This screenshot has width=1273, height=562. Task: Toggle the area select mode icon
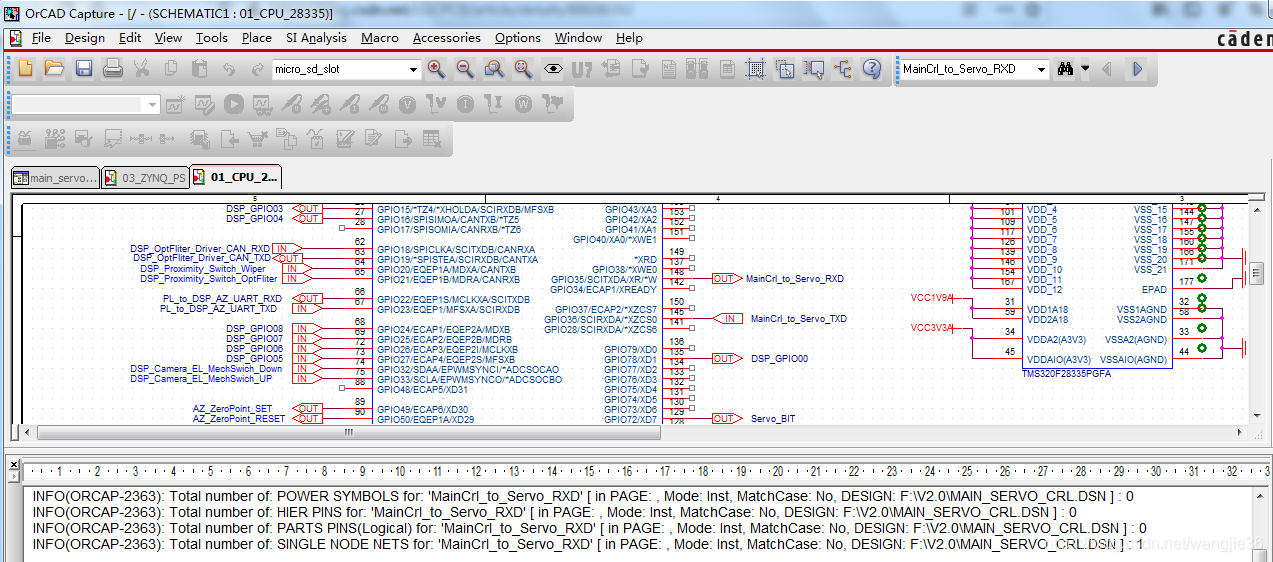pos(785,69)
